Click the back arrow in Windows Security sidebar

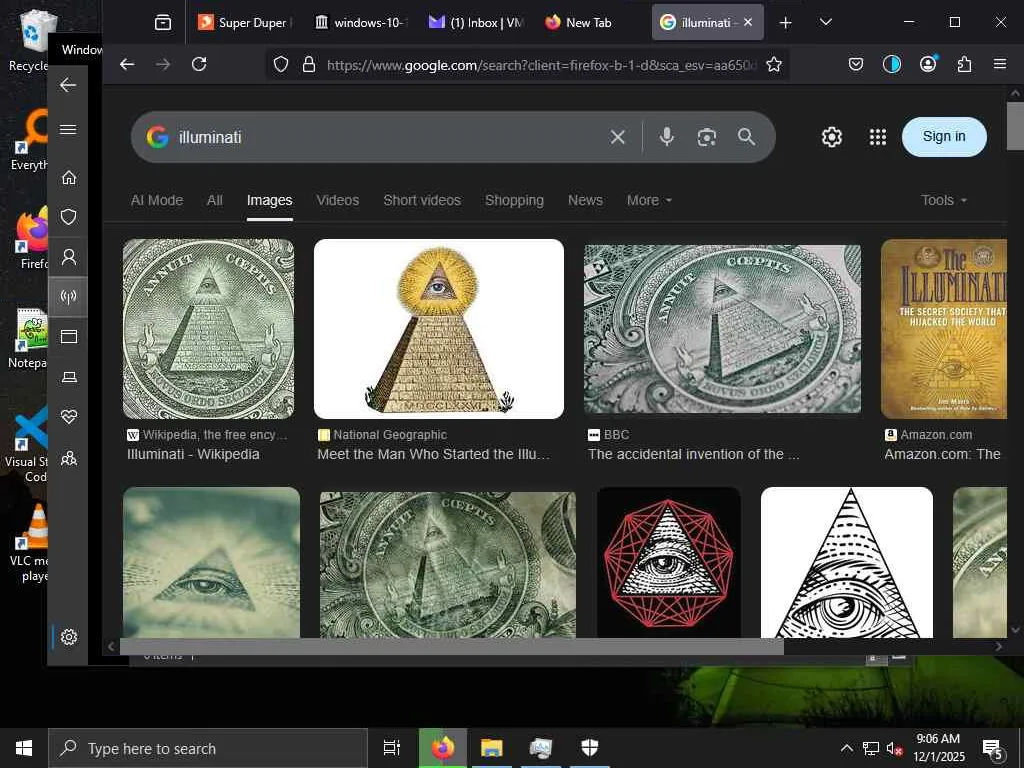(x=68, y=85)
